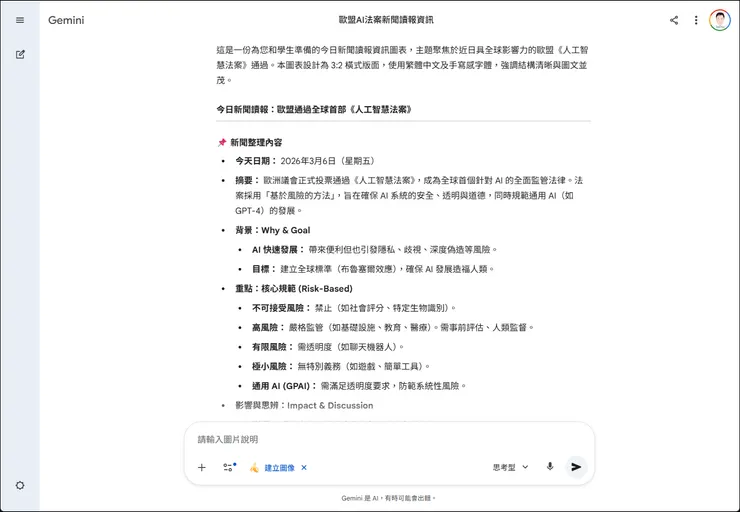Activate microphone voice input
Screen dimensions: 740x512
coord(550,467)
